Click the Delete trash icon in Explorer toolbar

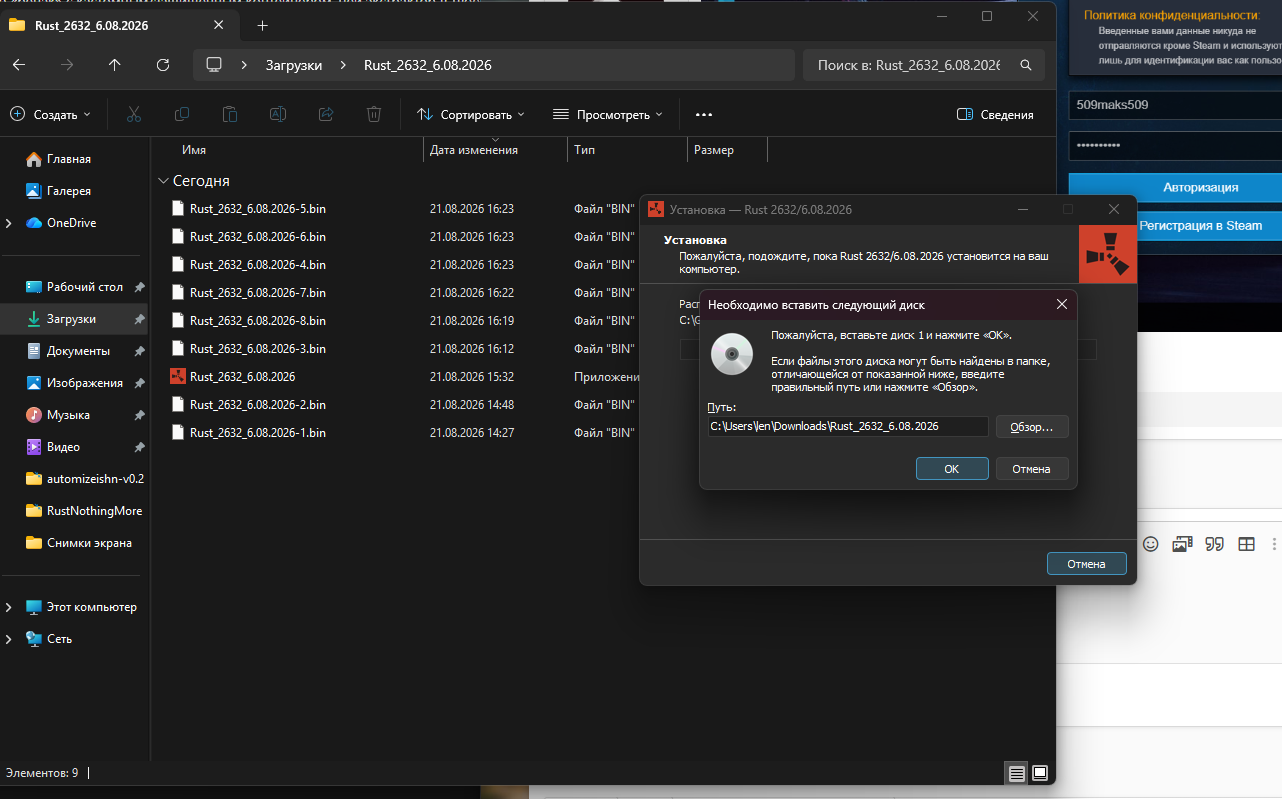tap(374, 114)
